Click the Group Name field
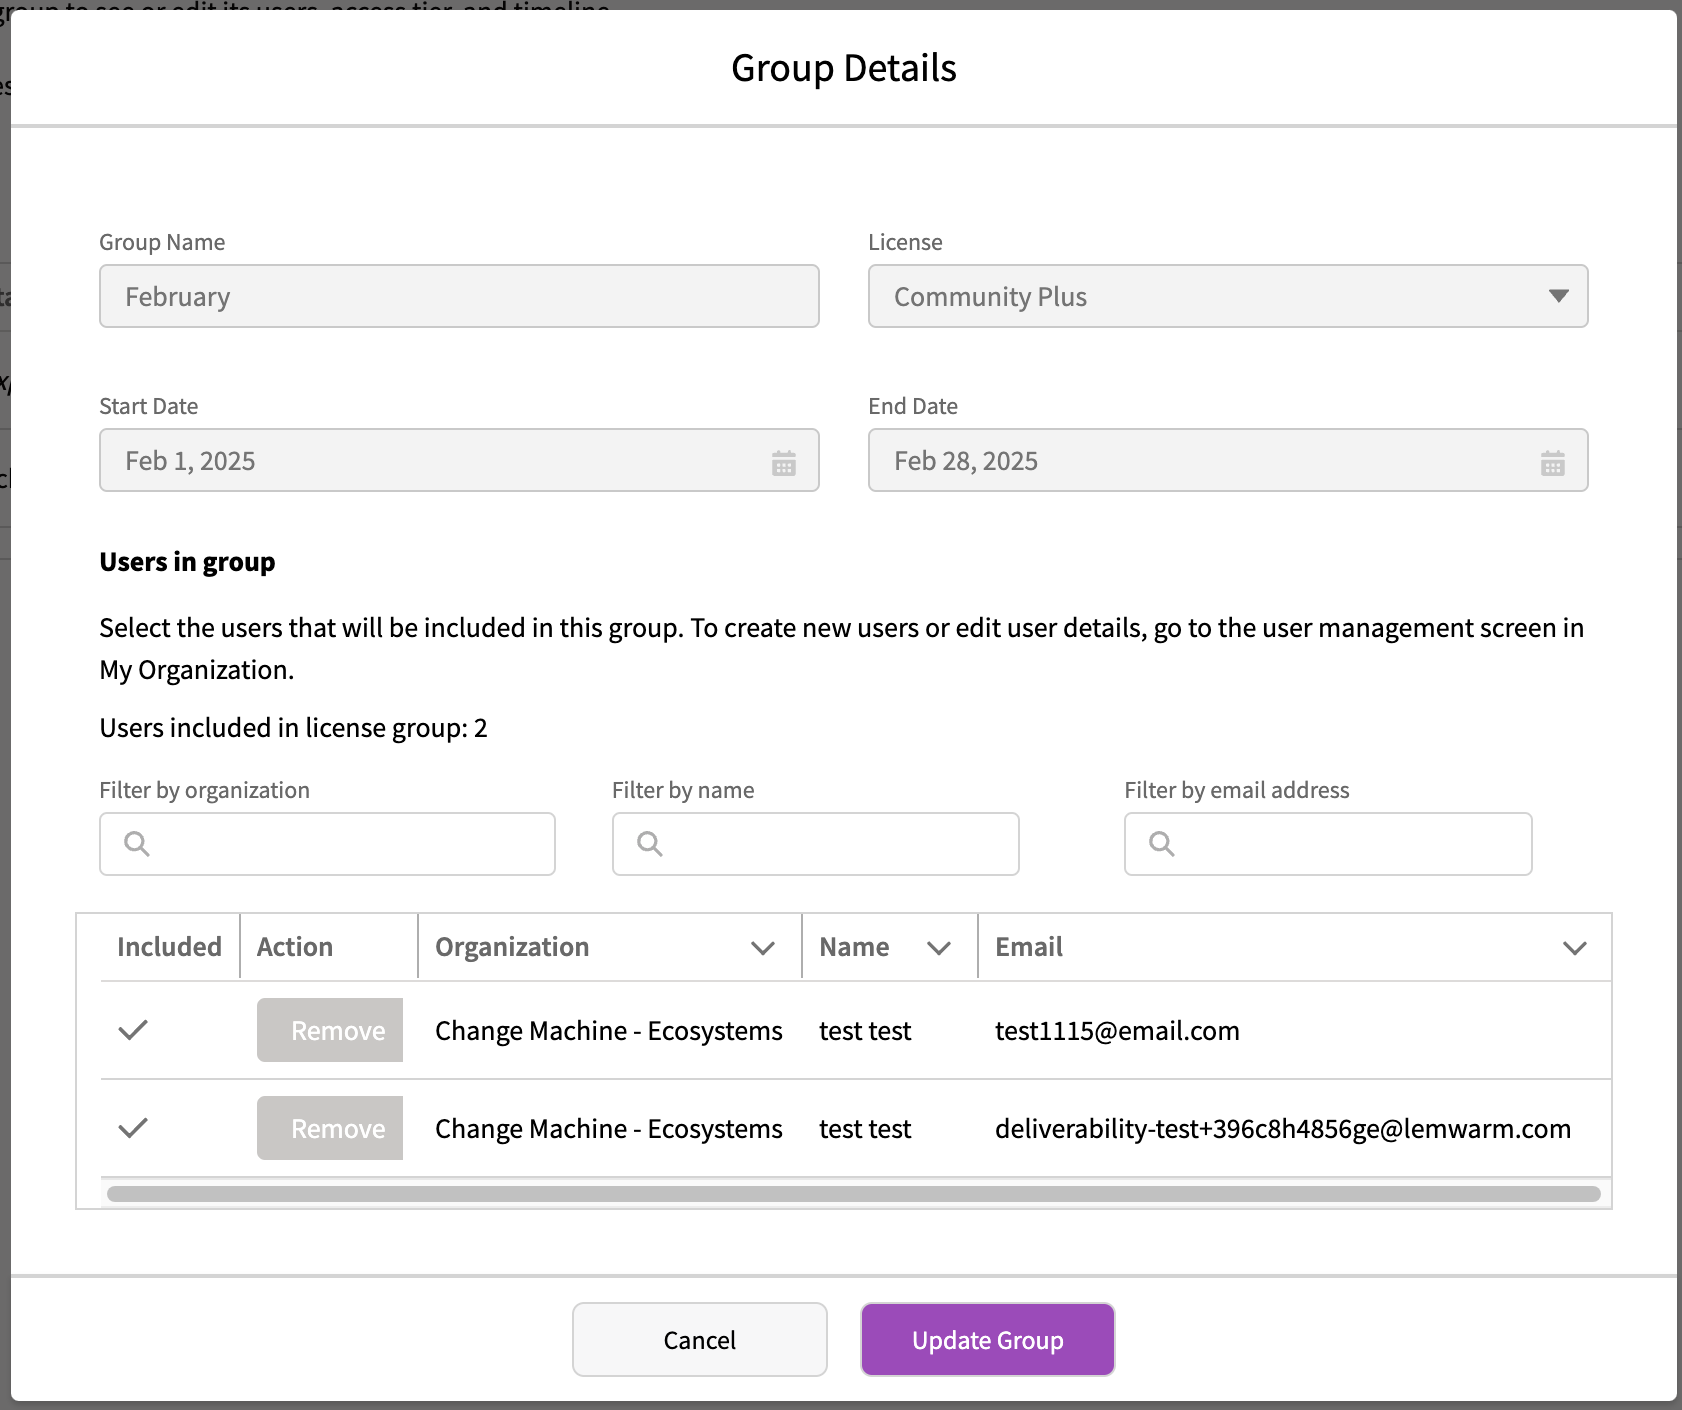The height and width of the screenshot is (1410, 1682). pyautogui.click(x=459, y=296)
